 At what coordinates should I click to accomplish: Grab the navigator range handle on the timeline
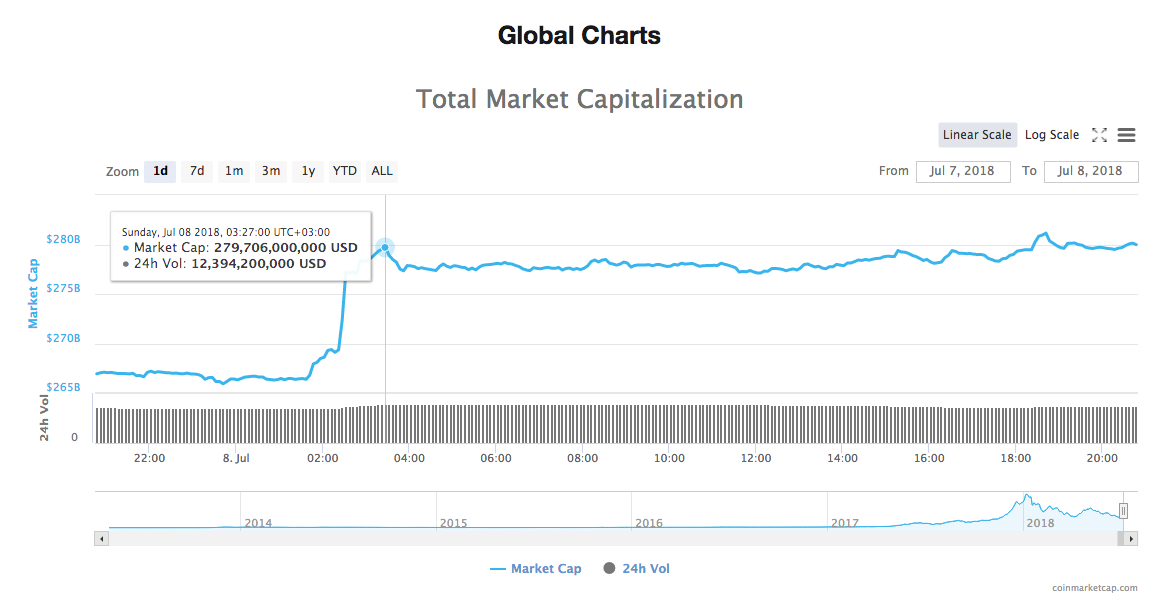1122,510
